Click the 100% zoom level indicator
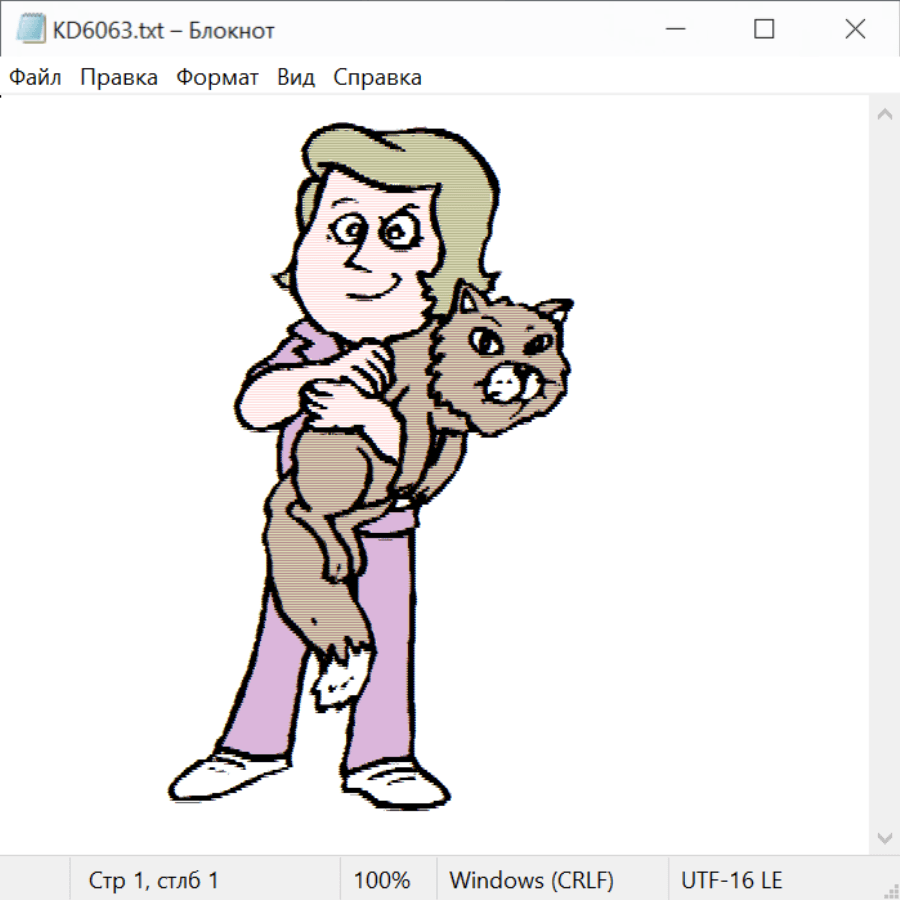Viewport: 900px width, 900px height. (382, 880)
